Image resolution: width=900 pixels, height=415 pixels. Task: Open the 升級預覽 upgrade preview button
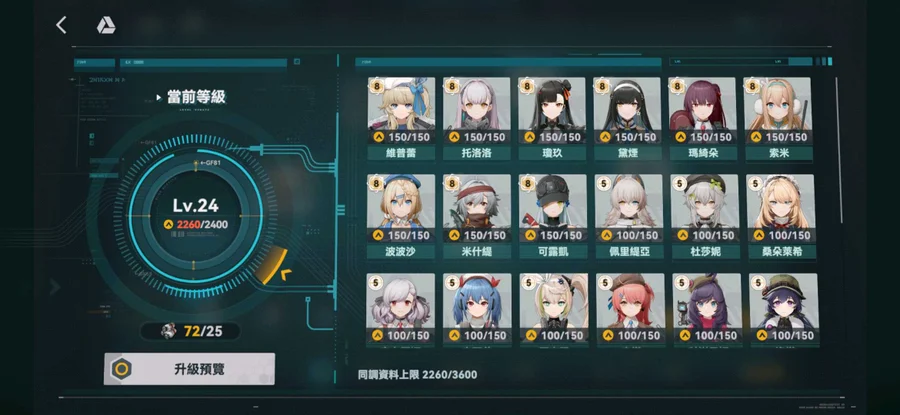[189, 369]
